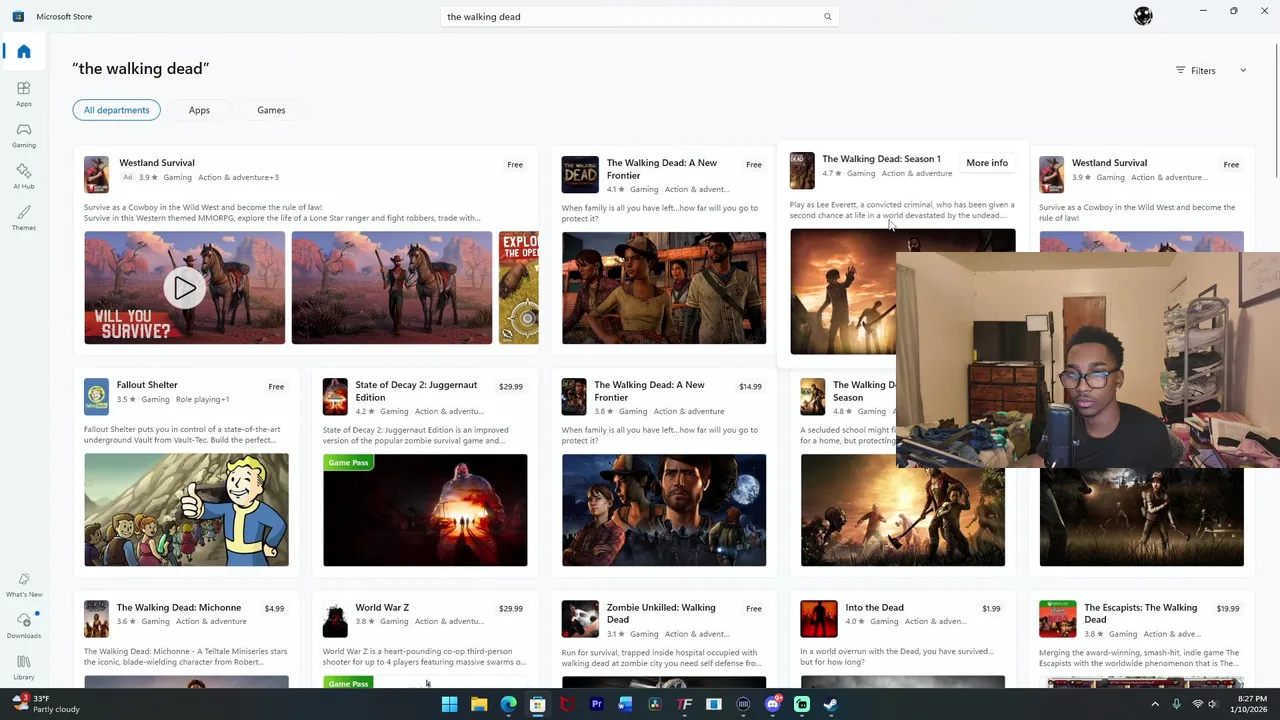This screenshot has width=1280, height=720.
Task: Open Windows Start menu on taskbar
Action: point(449,704)
